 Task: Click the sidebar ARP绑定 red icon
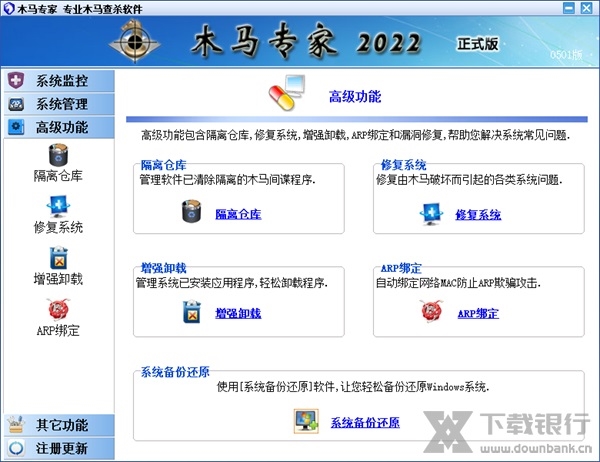coord(59,309)
